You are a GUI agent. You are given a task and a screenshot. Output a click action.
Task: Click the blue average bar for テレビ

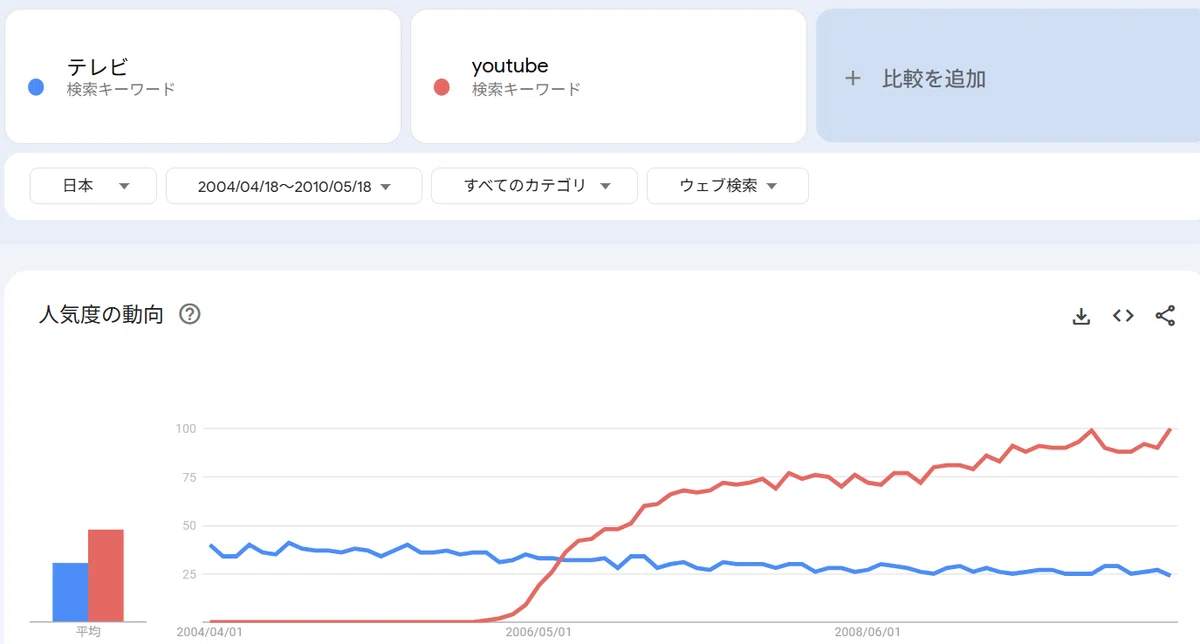70,592
